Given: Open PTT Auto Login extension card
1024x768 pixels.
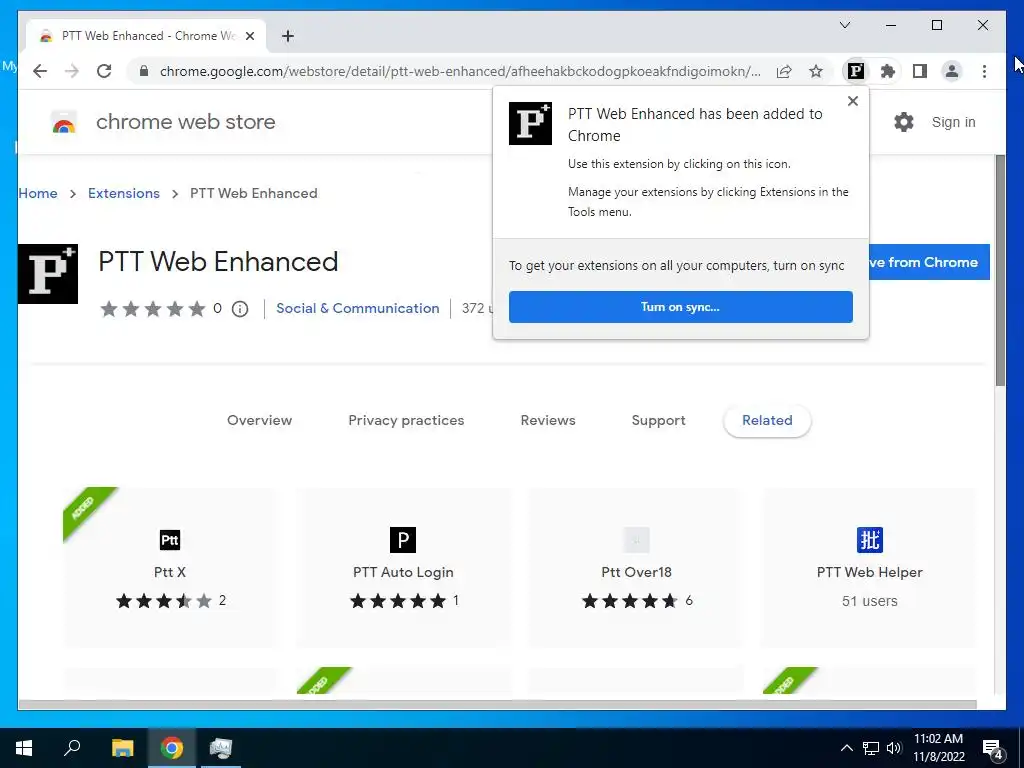Looking at the screenshot, I should [403, 568].
